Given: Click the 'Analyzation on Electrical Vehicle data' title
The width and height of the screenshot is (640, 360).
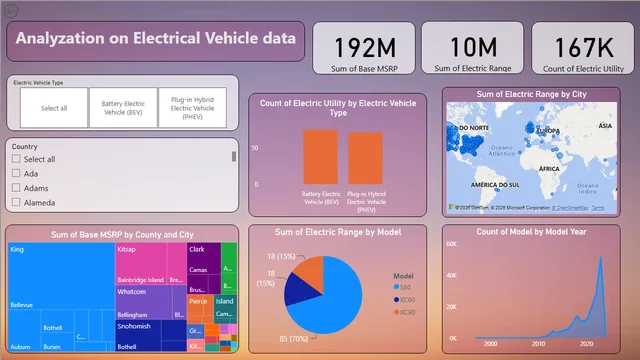Looking at the screenshot, I should coord(156,38).
